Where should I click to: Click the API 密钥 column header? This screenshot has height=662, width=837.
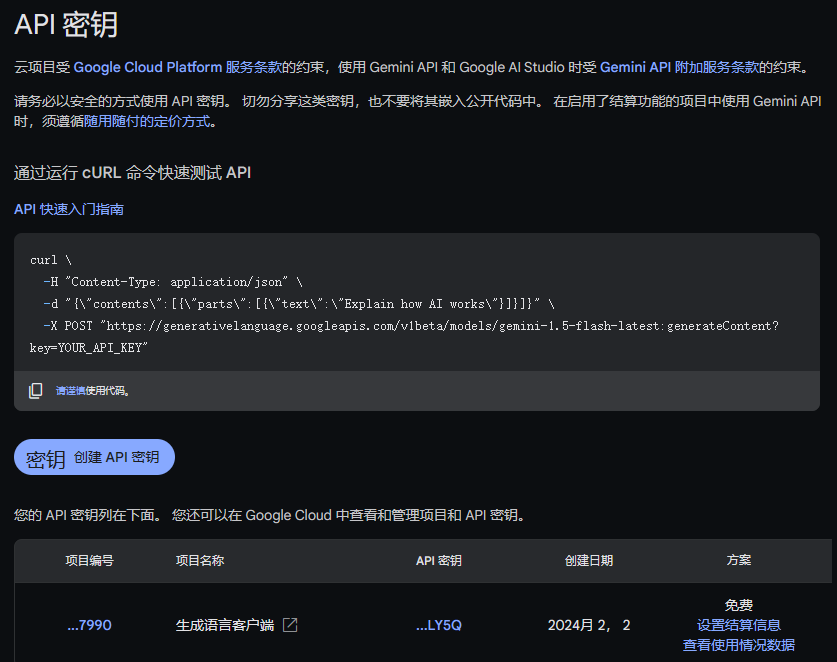[x=439, y=561]
